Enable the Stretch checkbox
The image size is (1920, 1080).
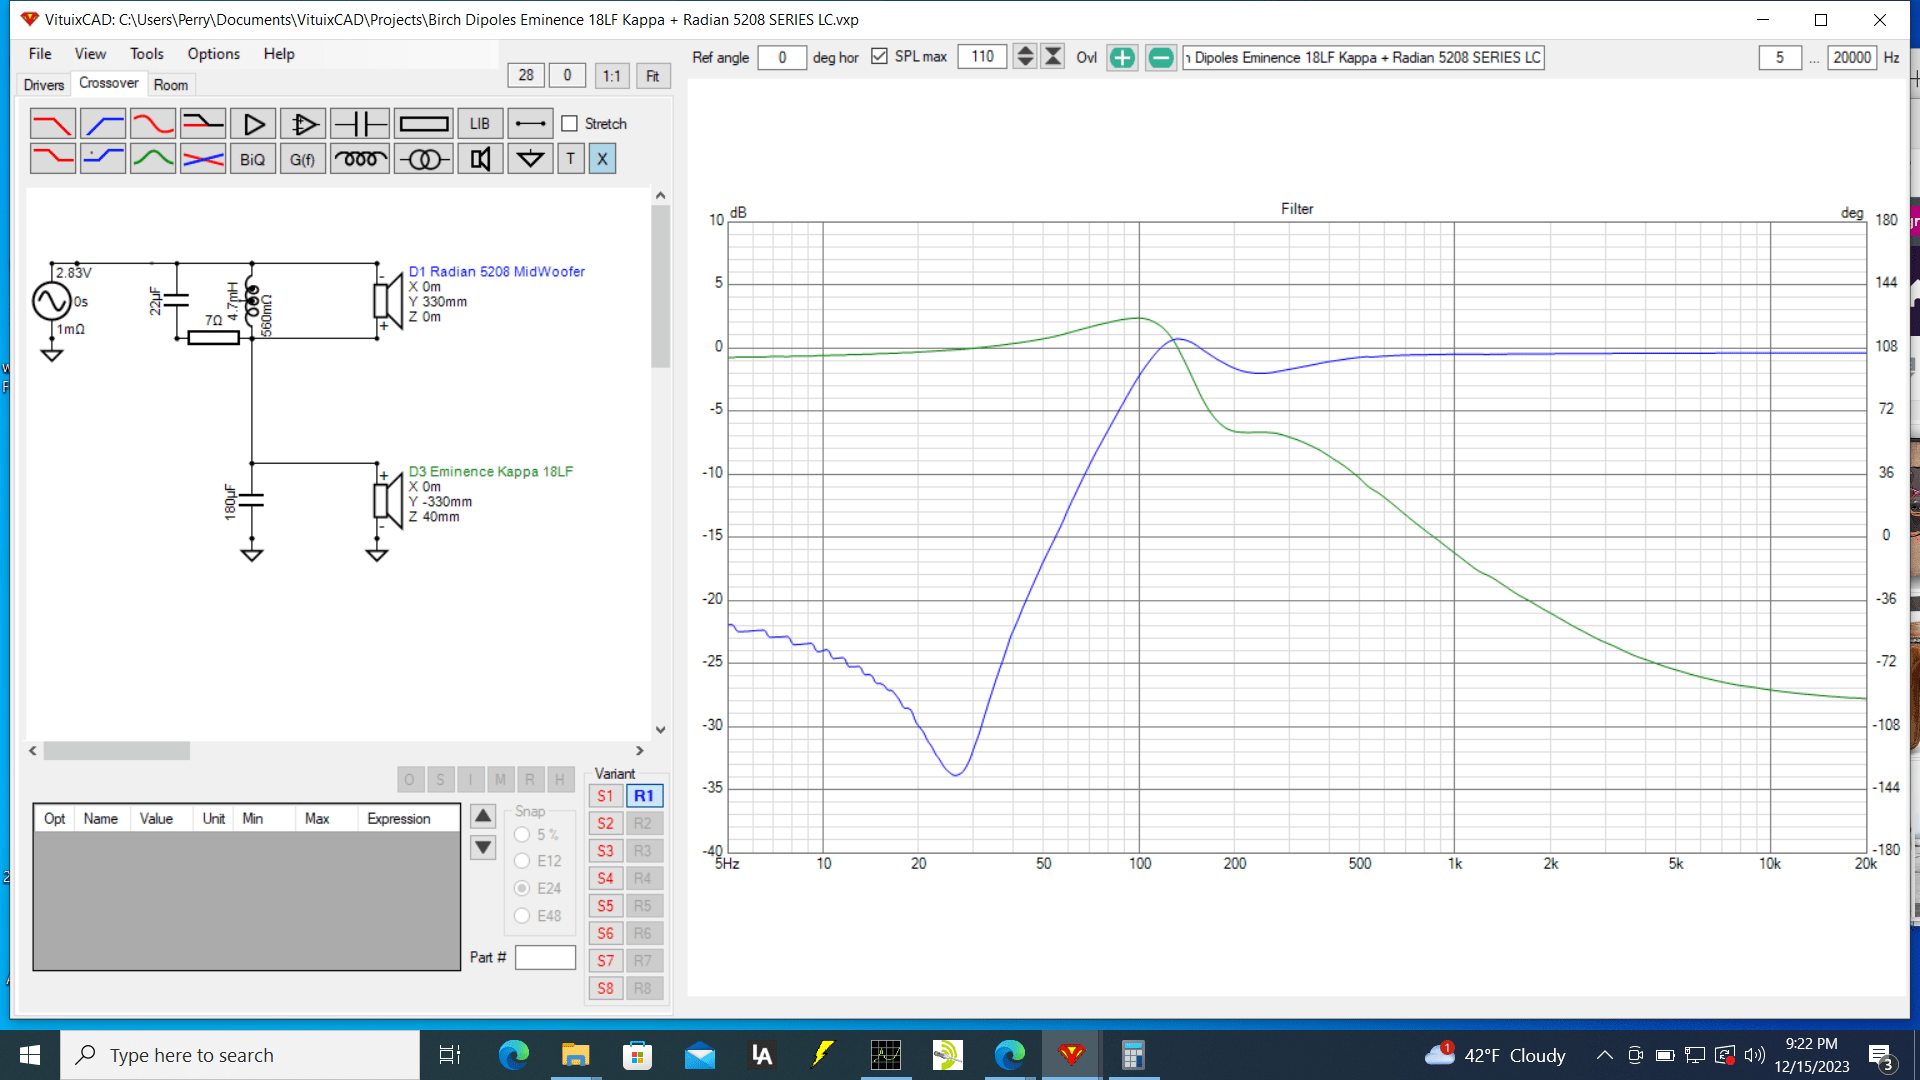coord(570,124)
